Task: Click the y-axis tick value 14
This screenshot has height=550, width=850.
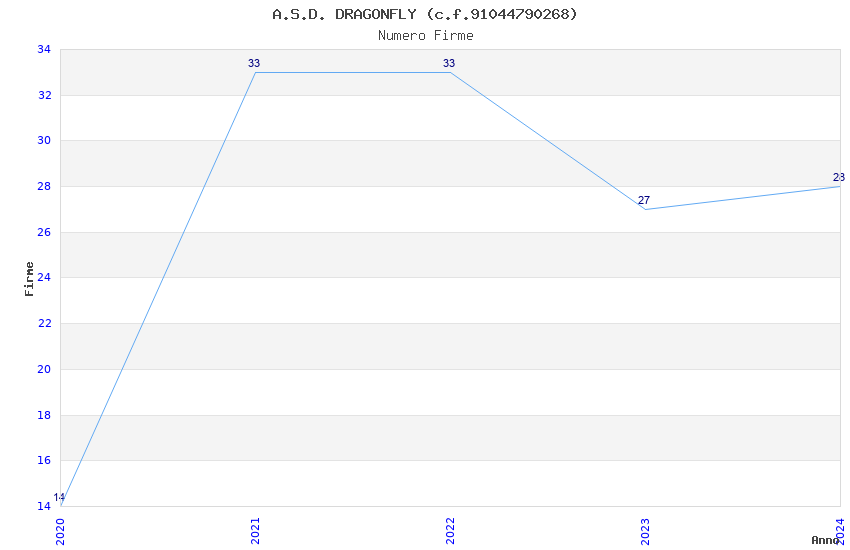Action: [44, 507]
